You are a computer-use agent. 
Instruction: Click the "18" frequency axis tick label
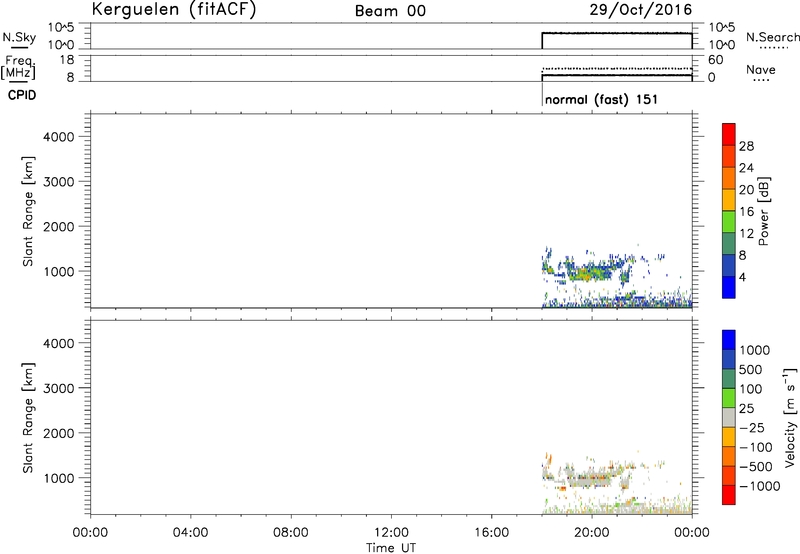pos(67,60)
